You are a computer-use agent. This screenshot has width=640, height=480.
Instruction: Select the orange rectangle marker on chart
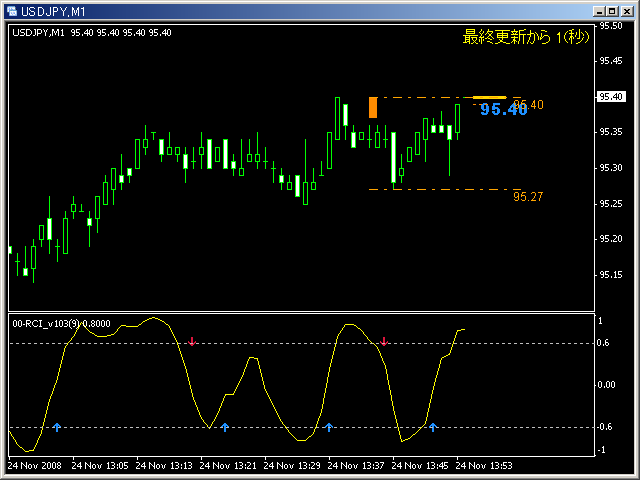[x=373, y=107]
